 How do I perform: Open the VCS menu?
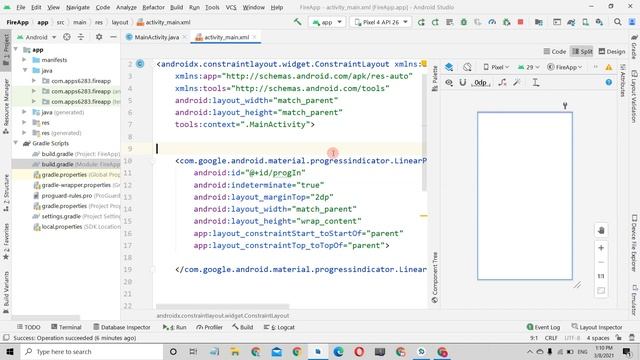(x=231, y=7)
